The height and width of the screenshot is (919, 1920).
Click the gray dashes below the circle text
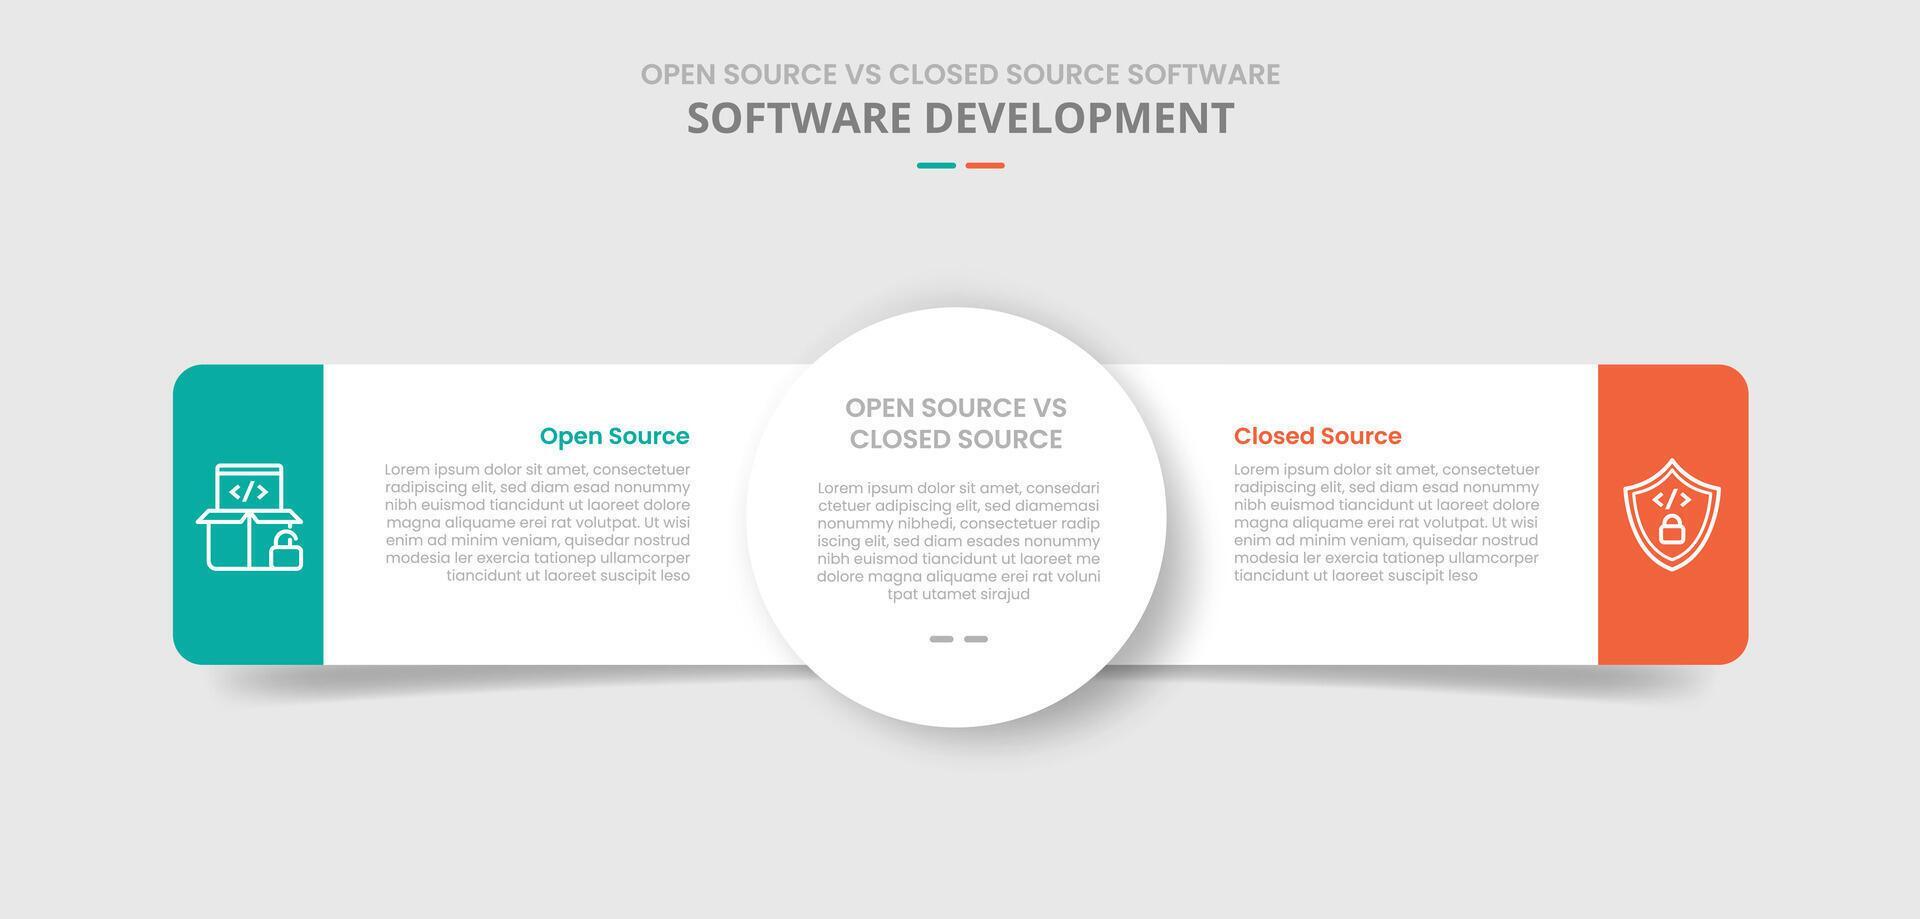(x=957, y=639)
